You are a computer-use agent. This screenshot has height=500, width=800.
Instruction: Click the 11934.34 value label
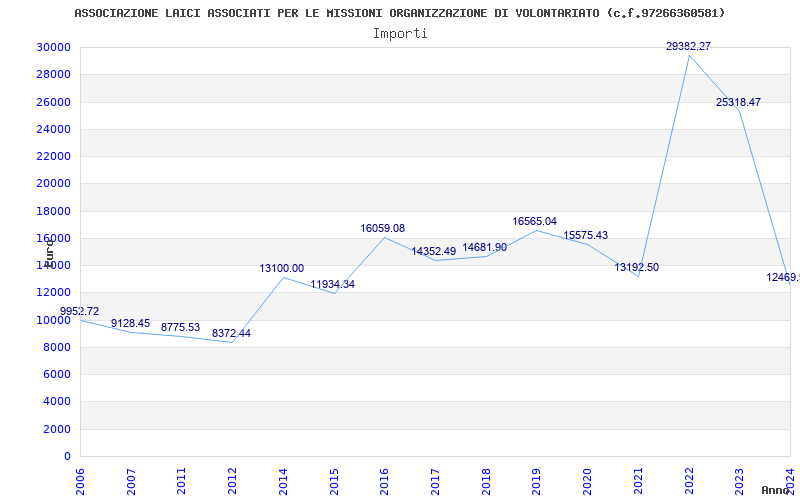pyautogui.click(x=332, y=284)
